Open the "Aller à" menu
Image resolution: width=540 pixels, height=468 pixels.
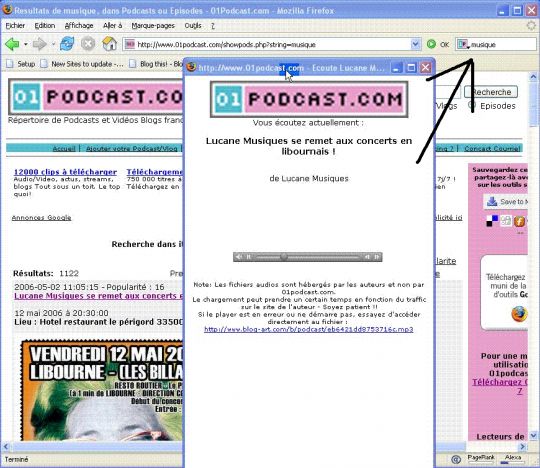[x=113, y=25]
